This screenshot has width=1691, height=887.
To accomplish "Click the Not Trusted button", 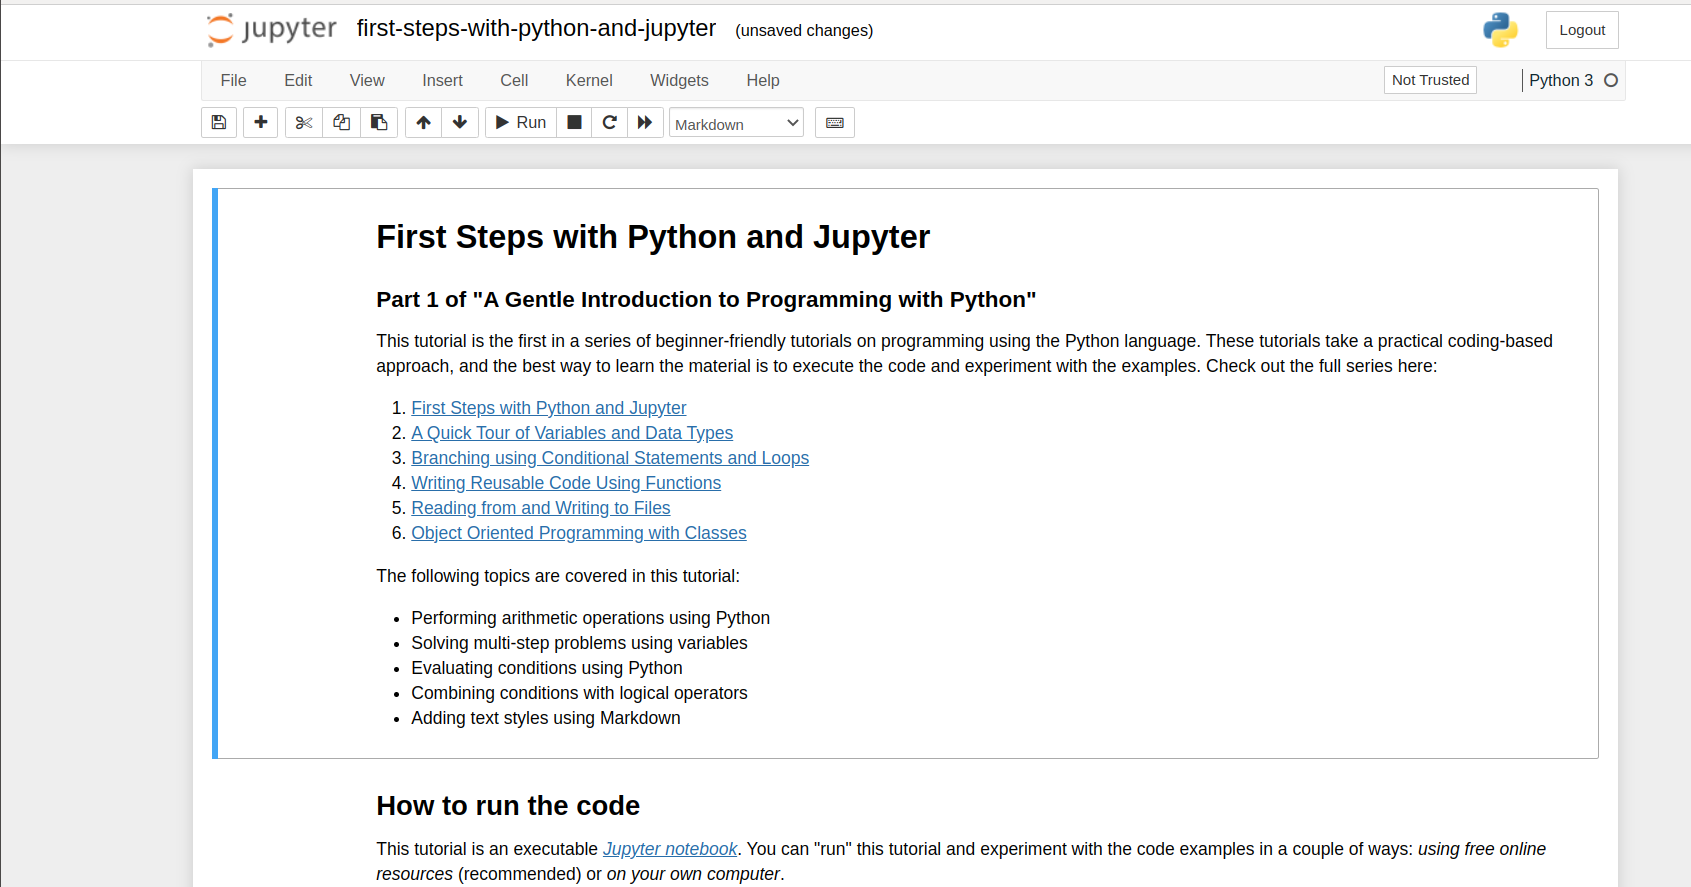I will (x=1430, y=80).
